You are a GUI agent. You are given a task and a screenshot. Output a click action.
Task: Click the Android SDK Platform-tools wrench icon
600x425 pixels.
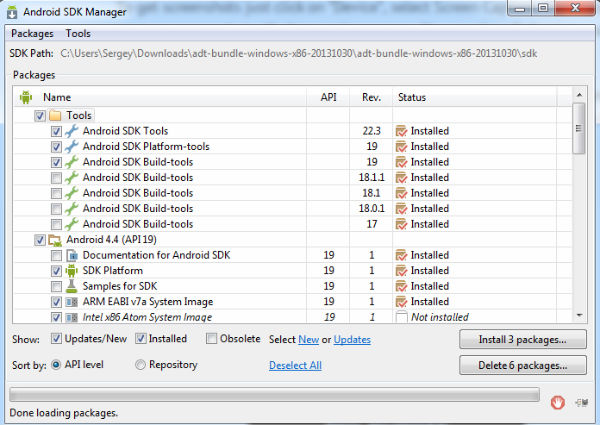tap(71, 147)
